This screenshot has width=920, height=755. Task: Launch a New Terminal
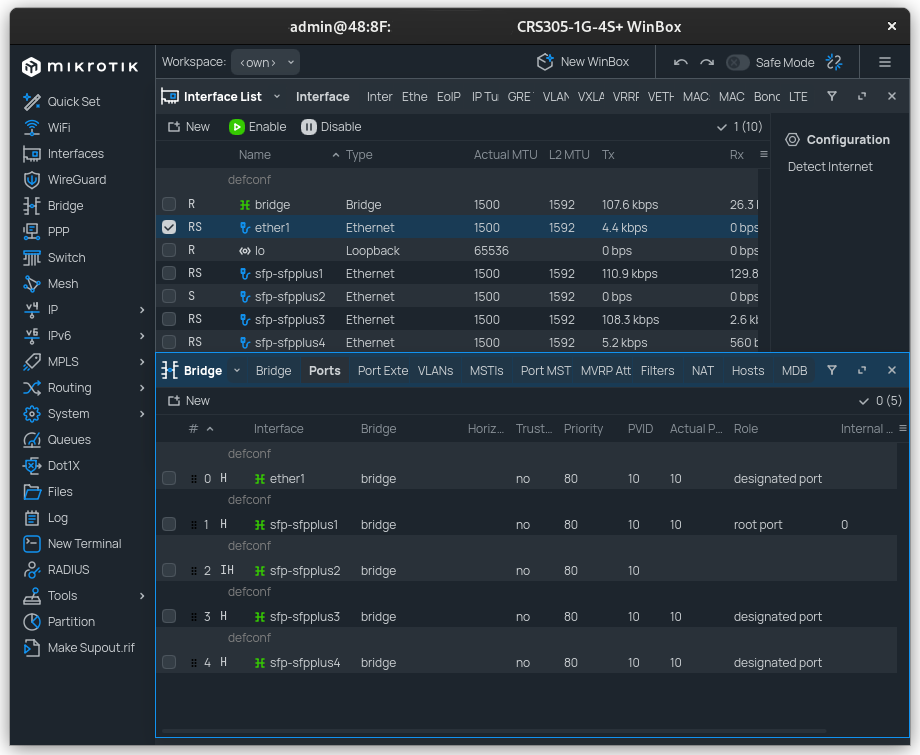72,543
